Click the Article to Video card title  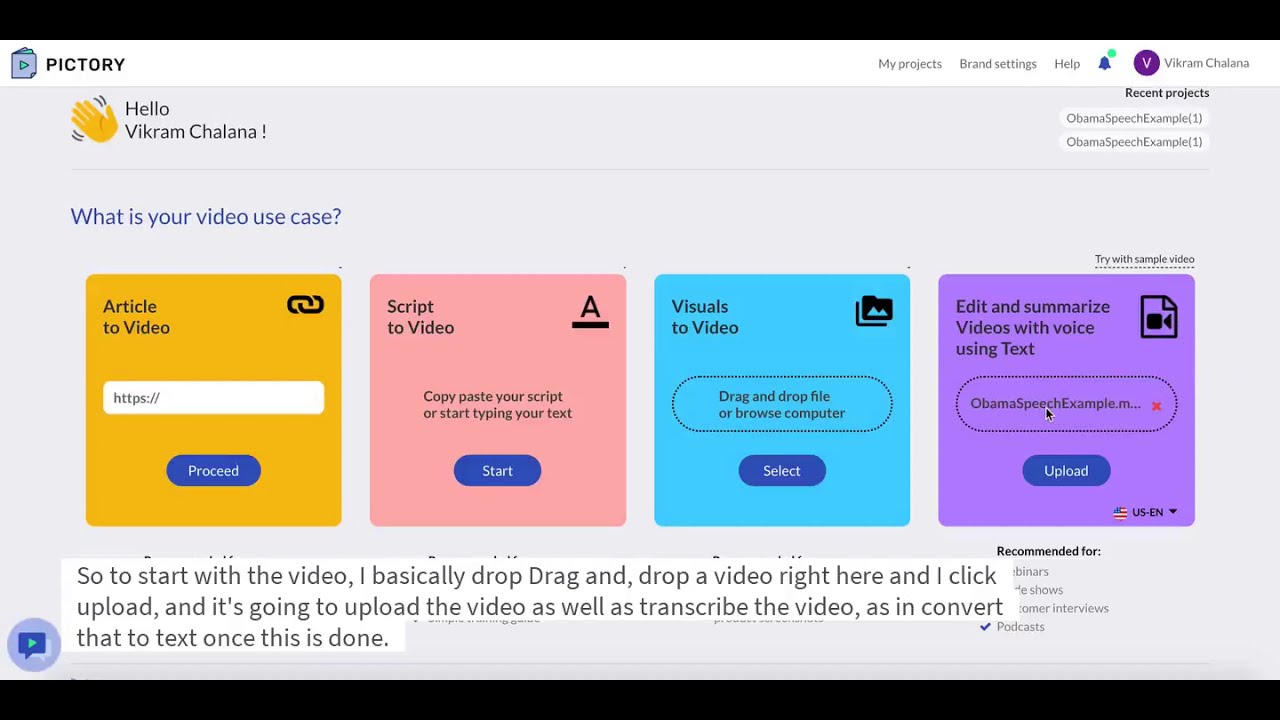[136, 317]
